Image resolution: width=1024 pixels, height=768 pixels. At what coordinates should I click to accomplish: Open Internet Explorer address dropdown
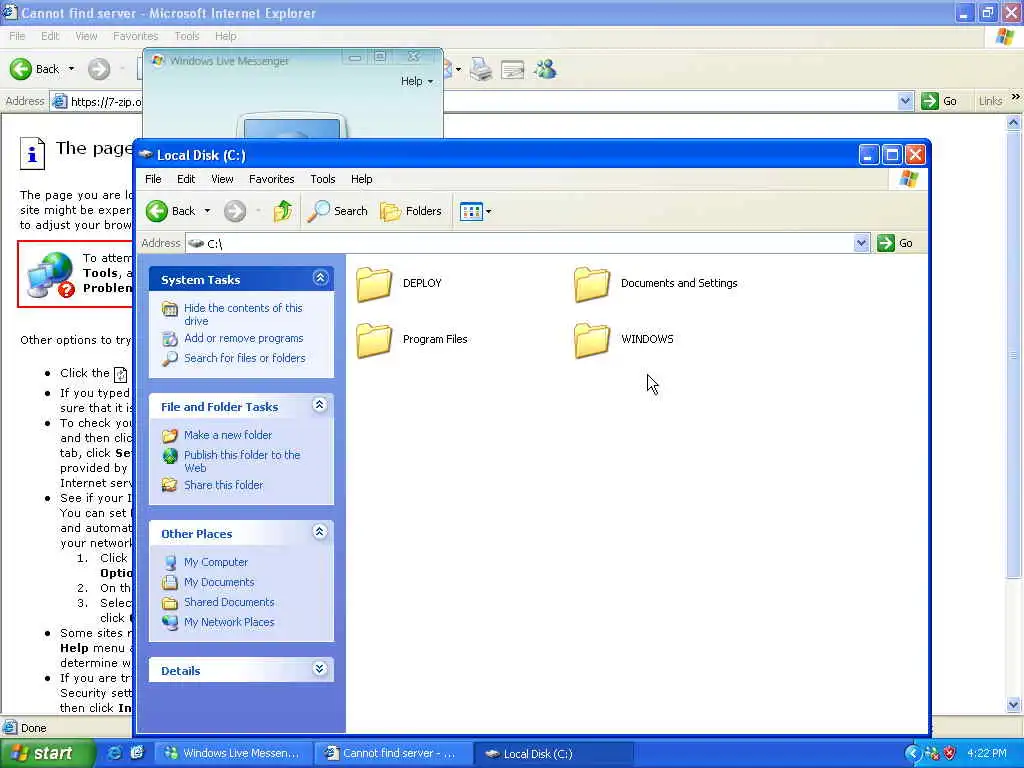(x=904, y=101)
